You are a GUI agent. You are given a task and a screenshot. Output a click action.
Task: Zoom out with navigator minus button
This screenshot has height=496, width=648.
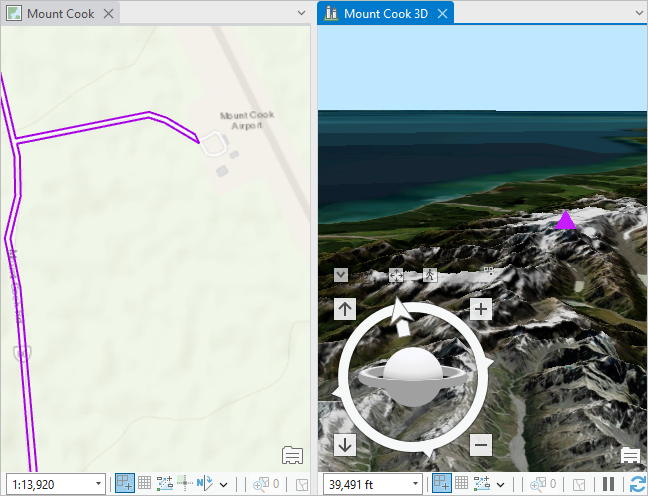click(481, 444)
